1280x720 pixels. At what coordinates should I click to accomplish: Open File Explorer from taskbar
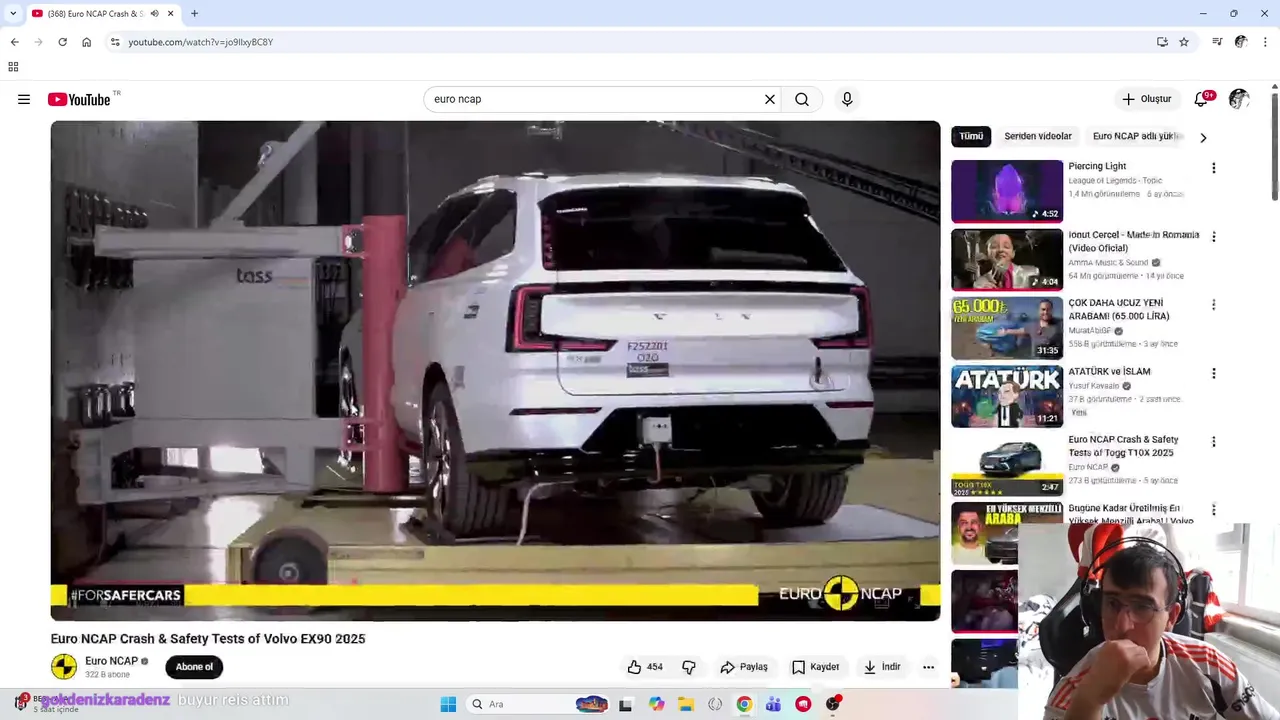[686, 704]
